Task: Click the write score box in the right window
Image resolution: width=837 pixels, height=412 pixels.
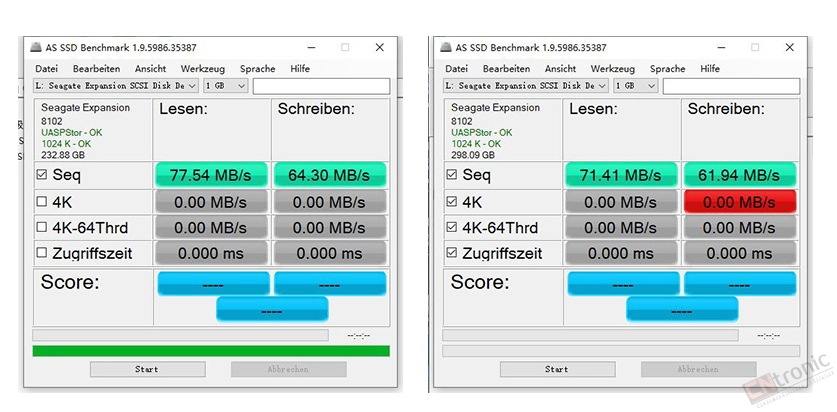Action: [x=740, y=283]
